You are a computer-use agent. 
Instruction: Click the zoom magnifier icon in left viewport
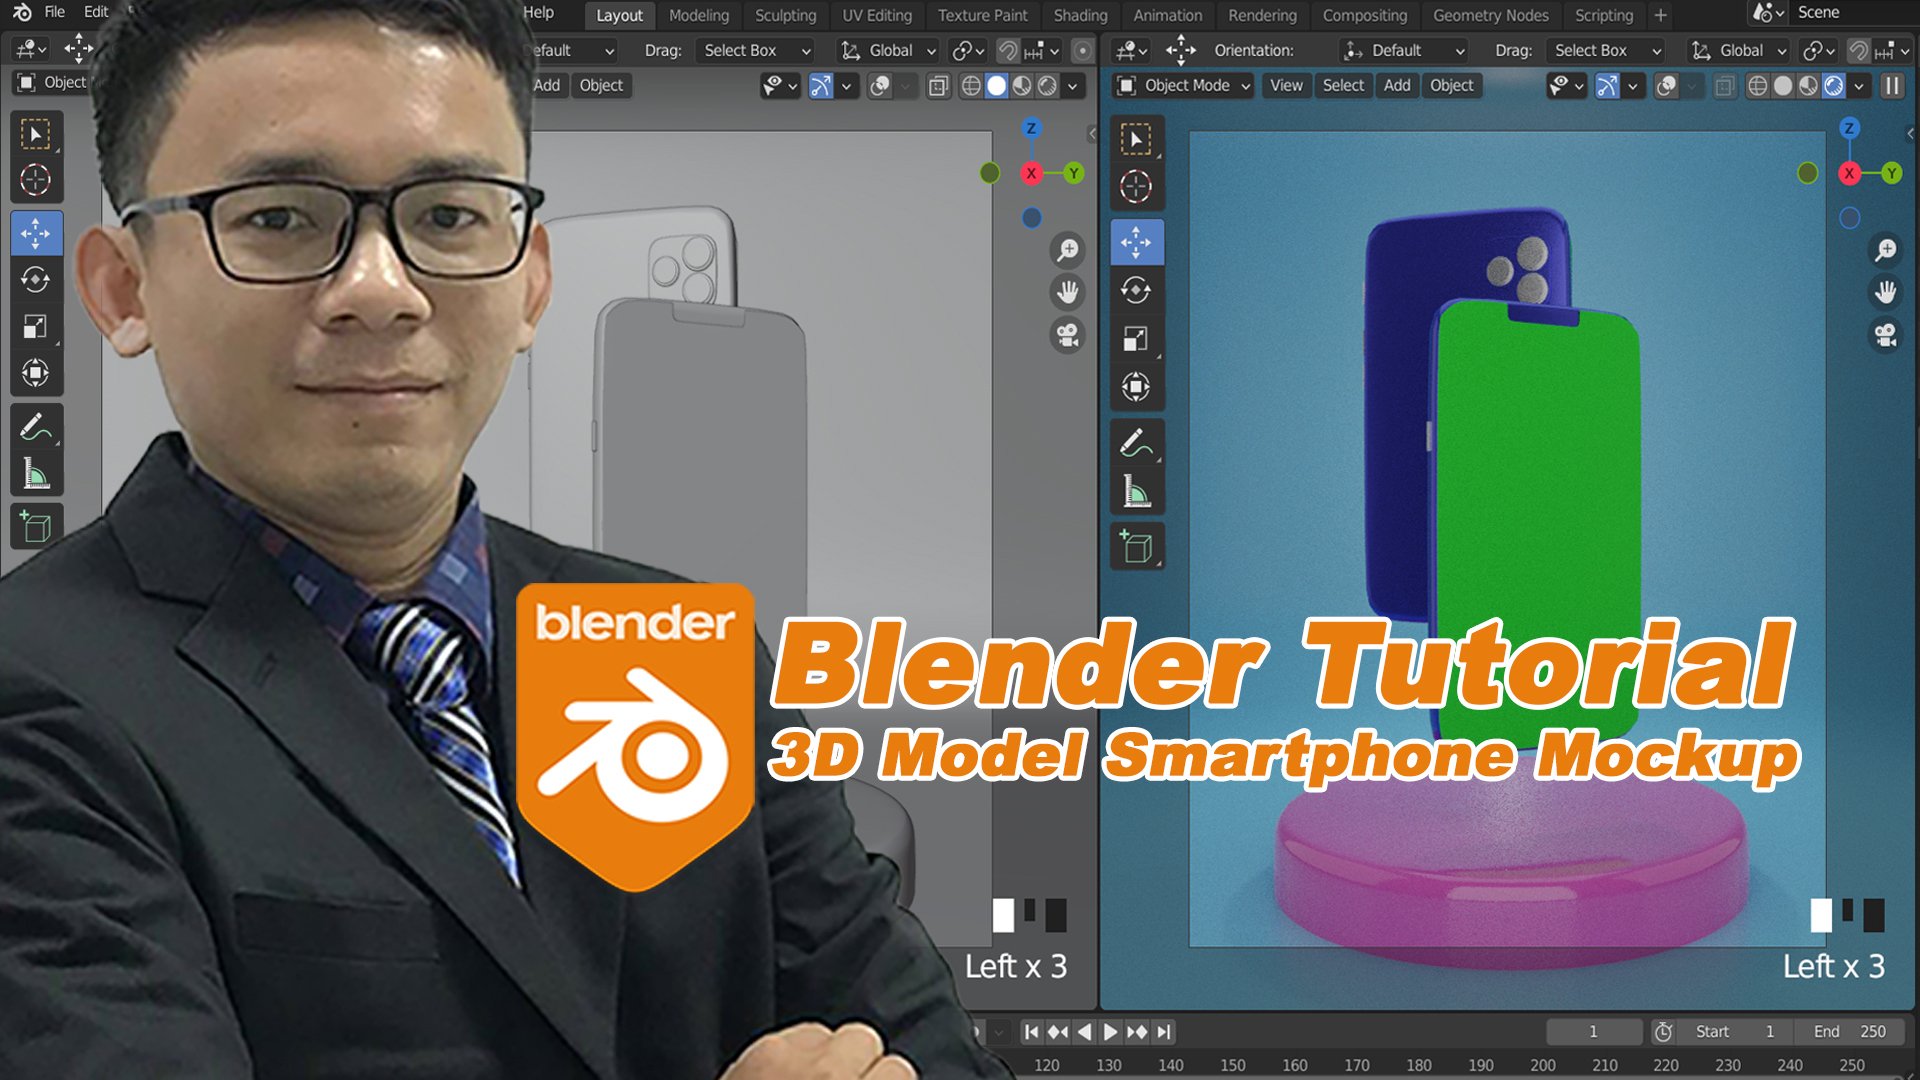1068,249
